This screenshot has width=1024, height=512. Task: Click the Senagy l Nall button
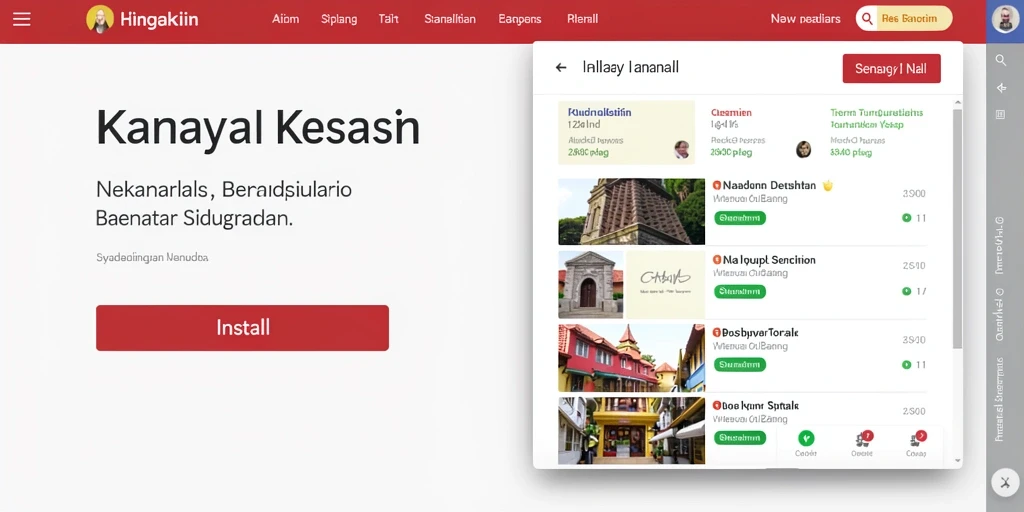891,69
